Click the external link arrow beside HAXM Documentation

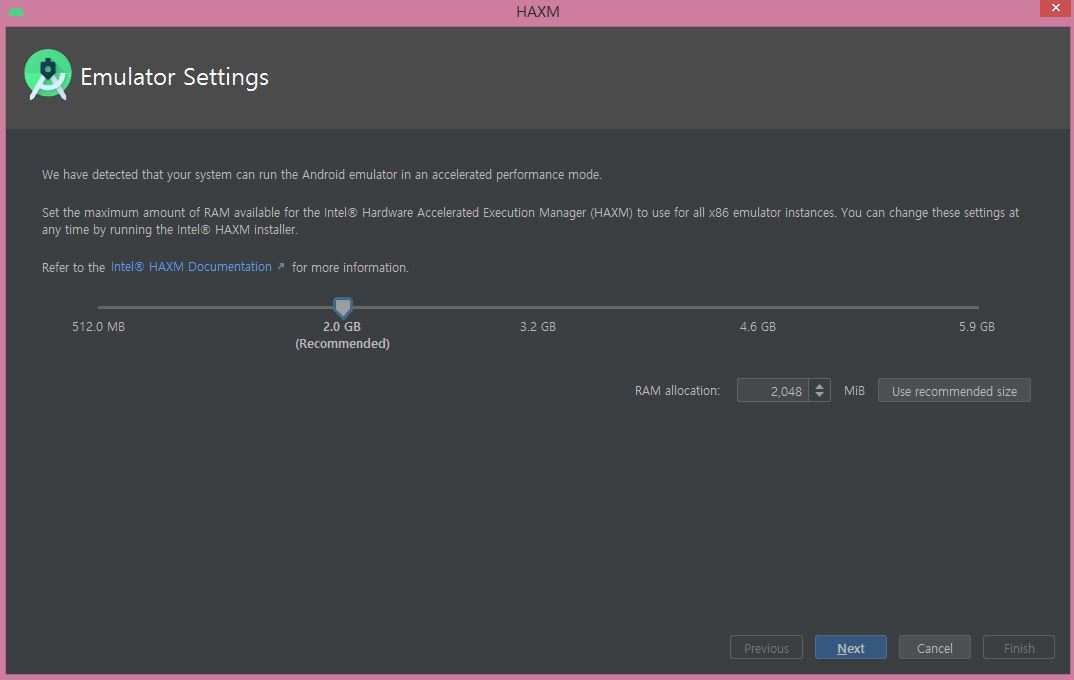(x=280, y=266)
